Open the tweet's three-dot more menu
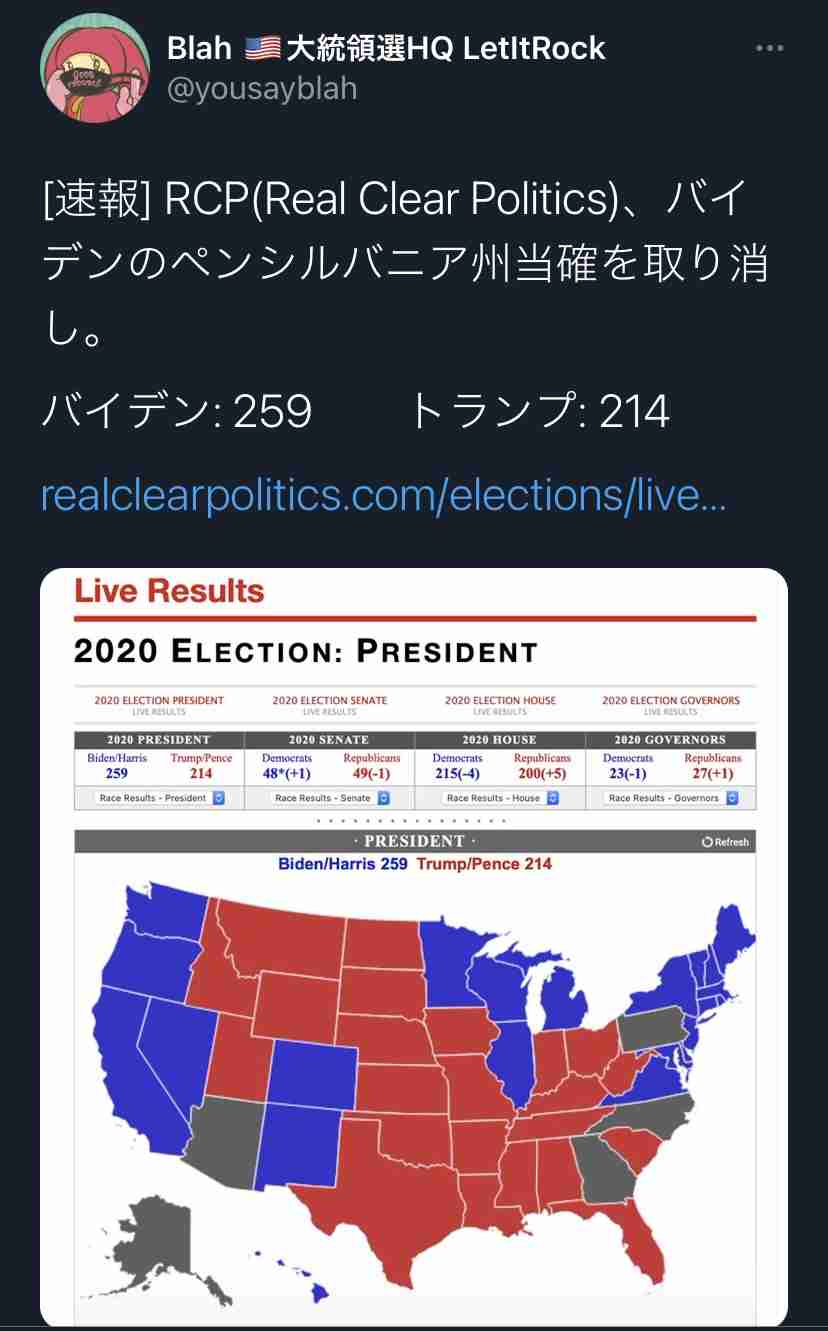Viewport: 828px width, 1331px height. click(x=769, y=48)
